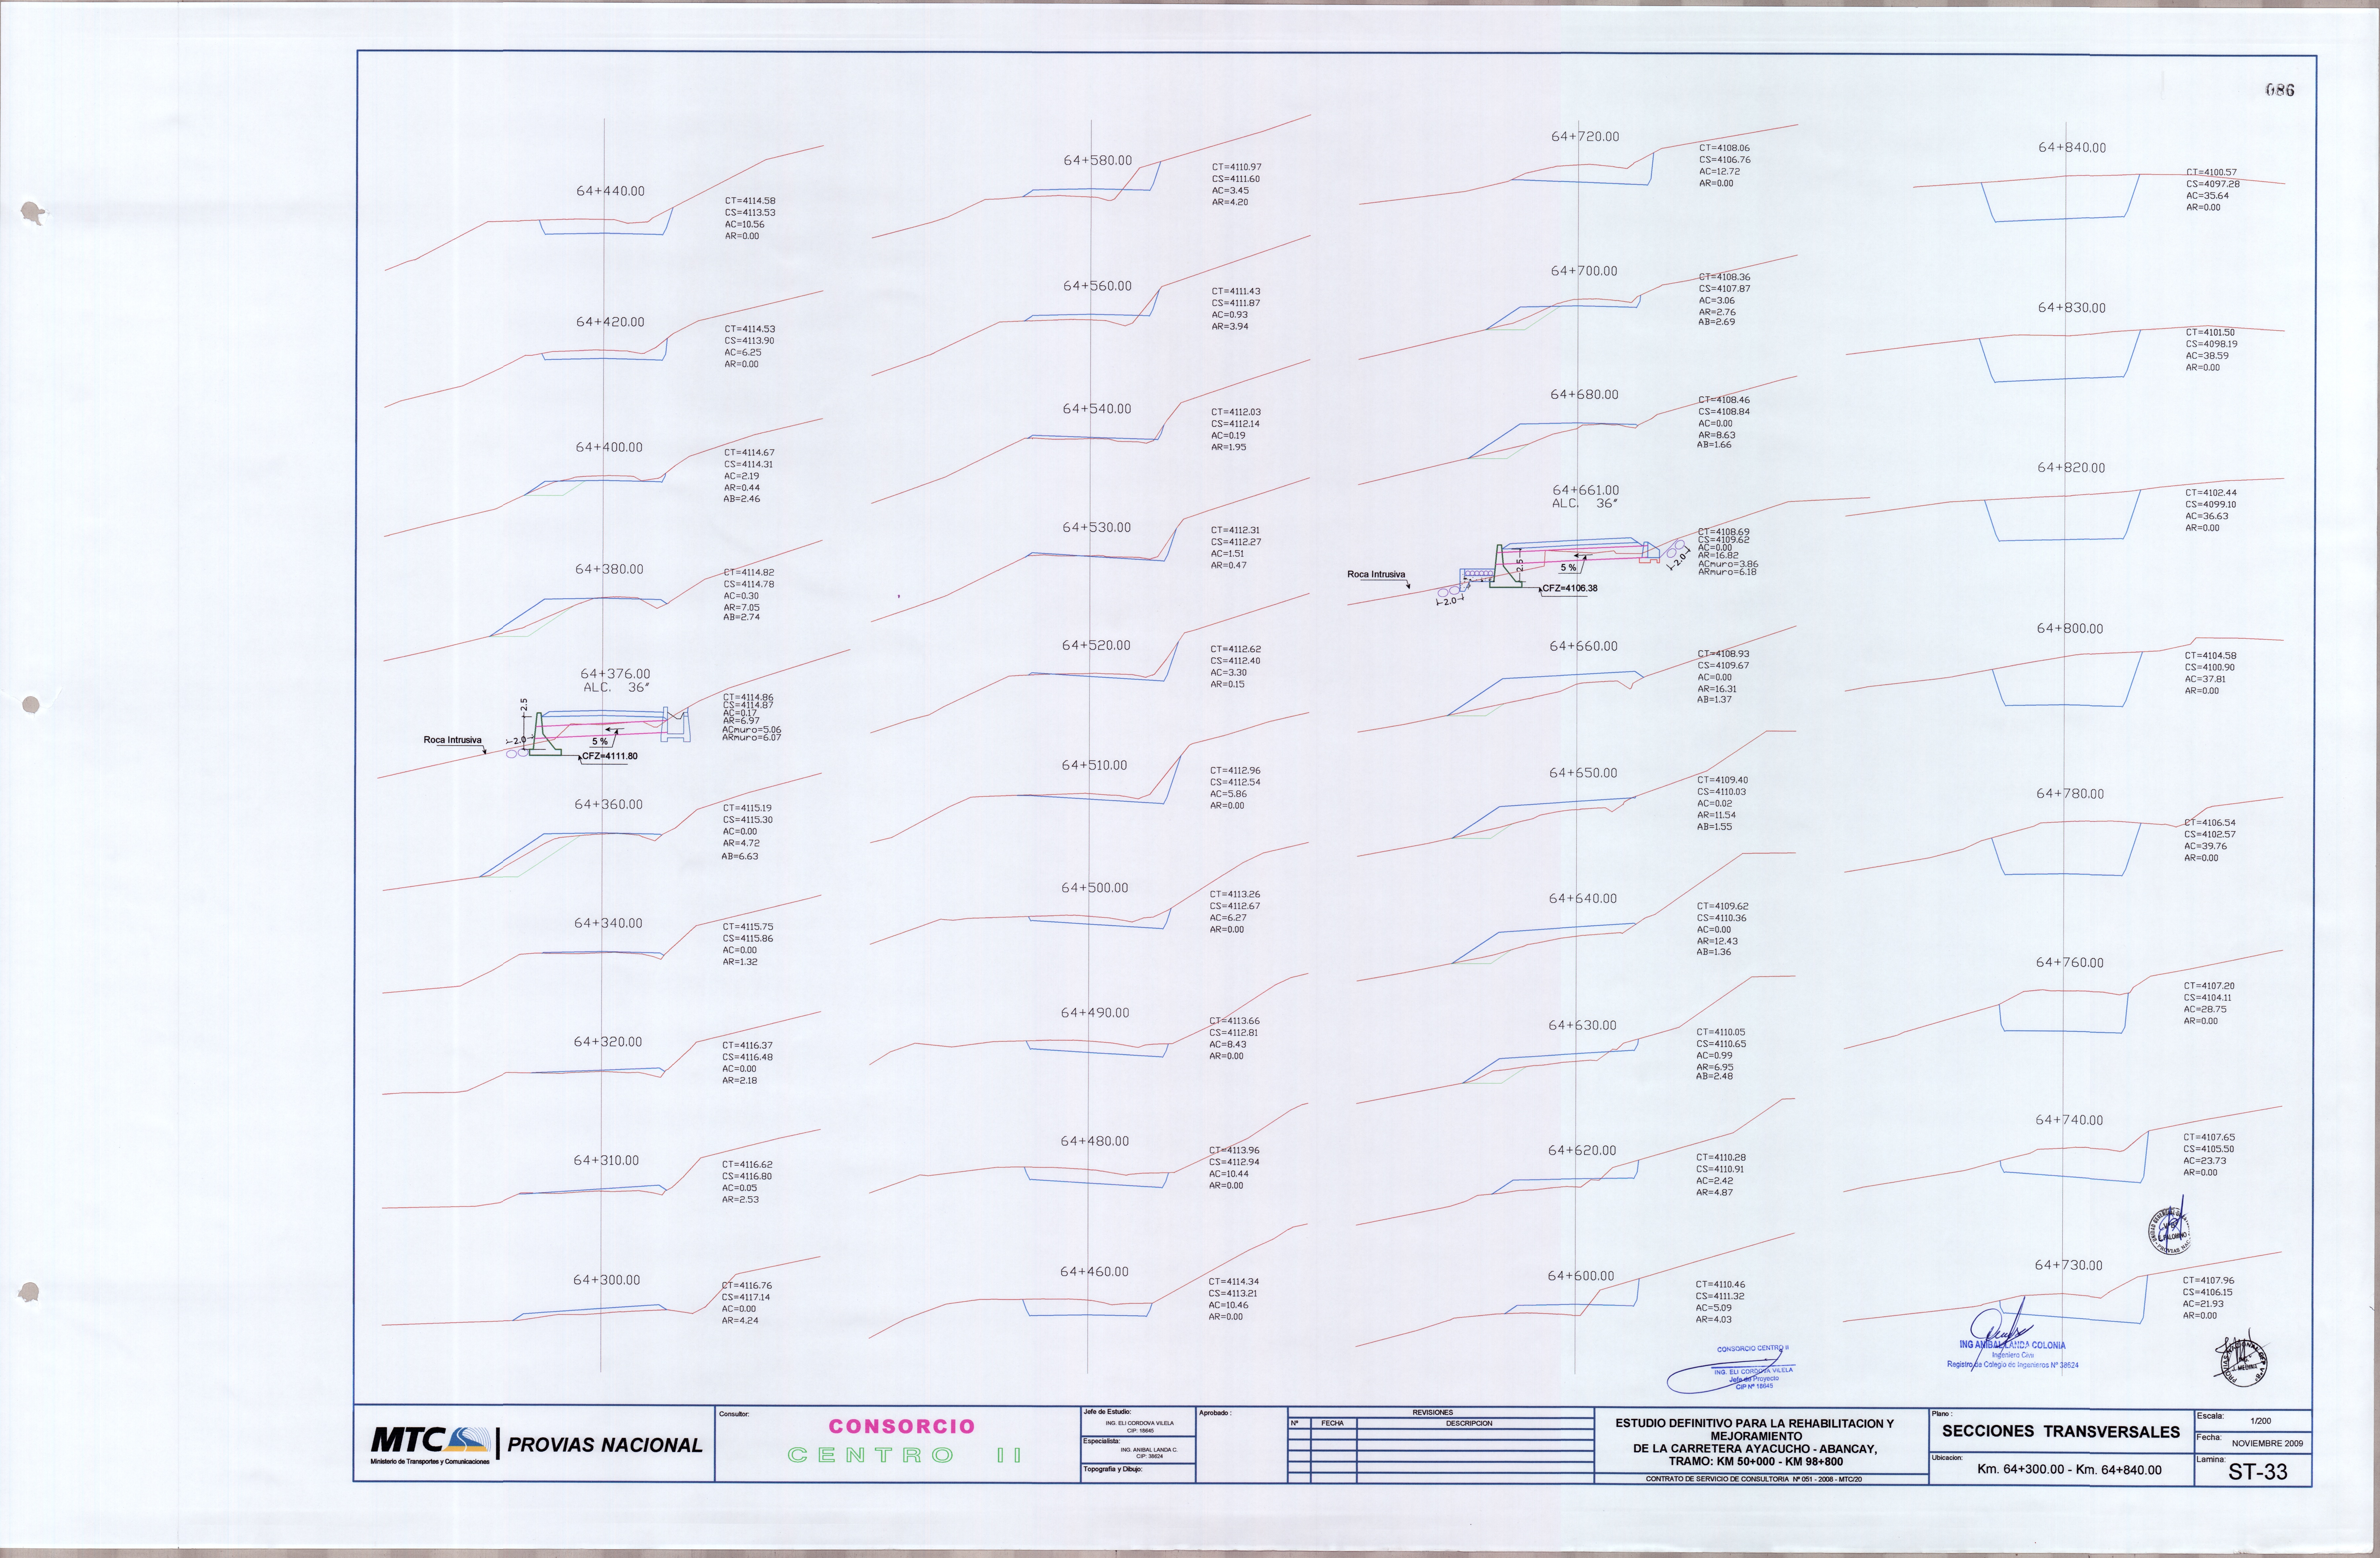The image size is (2380, 1558).
Task: Click the station label 64+420.00
Action: coord(610,322)
